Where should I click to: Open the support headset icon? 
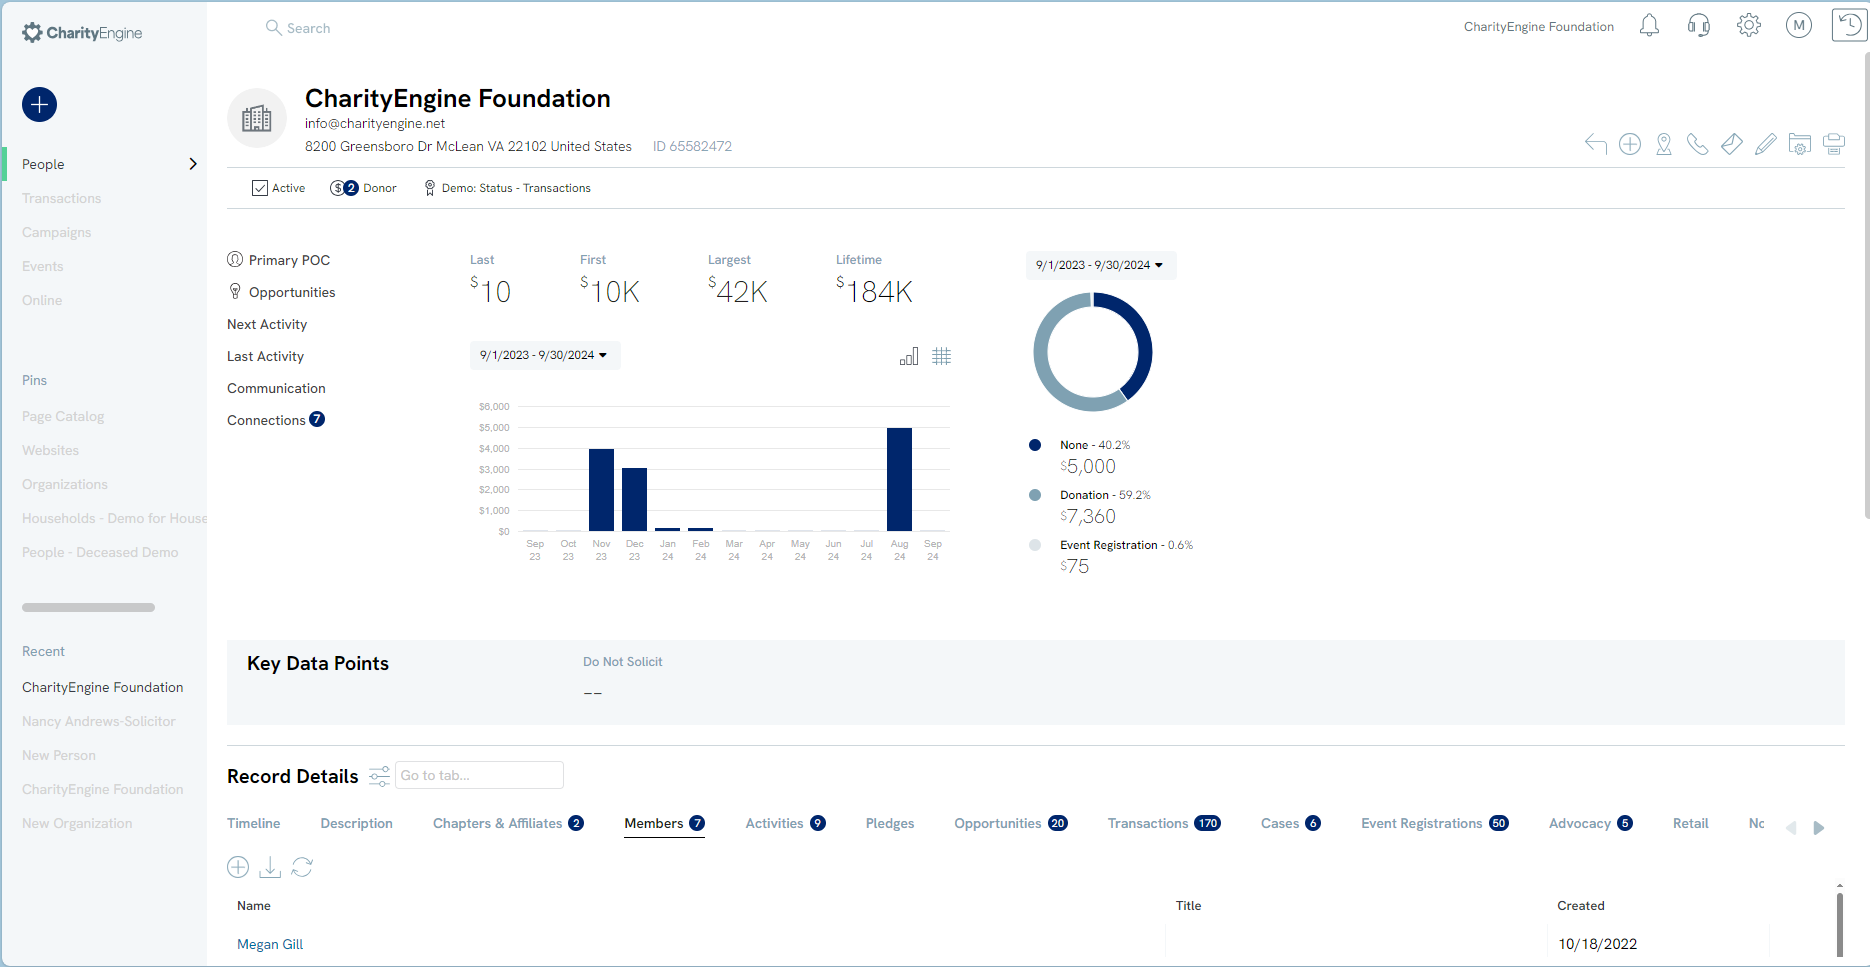[1698, 26]
